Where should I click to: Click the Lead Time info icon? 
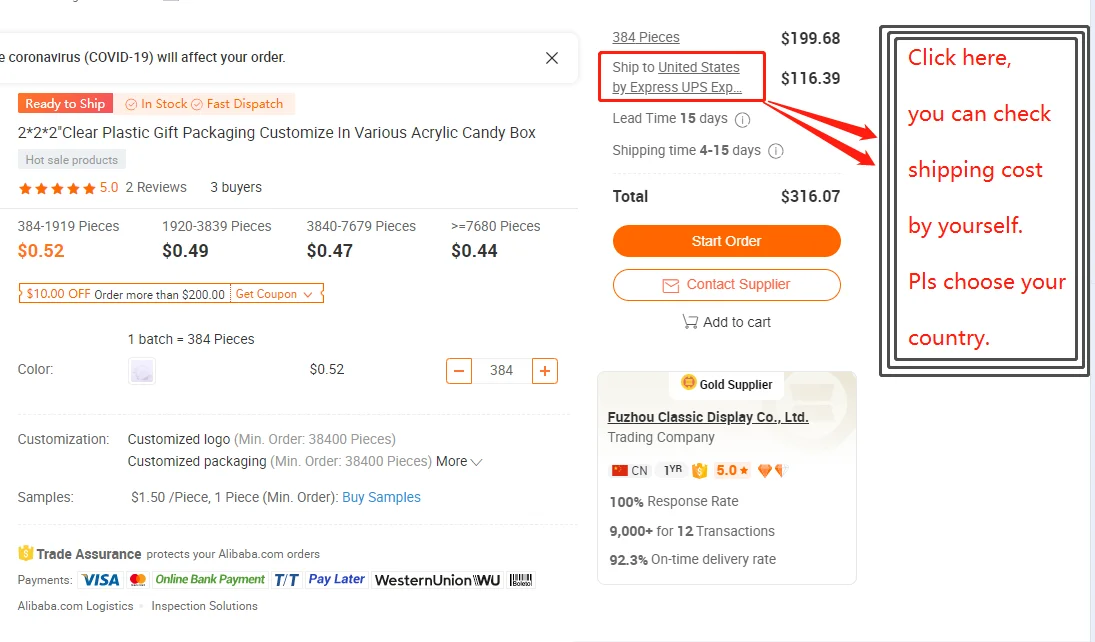[x=742, y=119]
